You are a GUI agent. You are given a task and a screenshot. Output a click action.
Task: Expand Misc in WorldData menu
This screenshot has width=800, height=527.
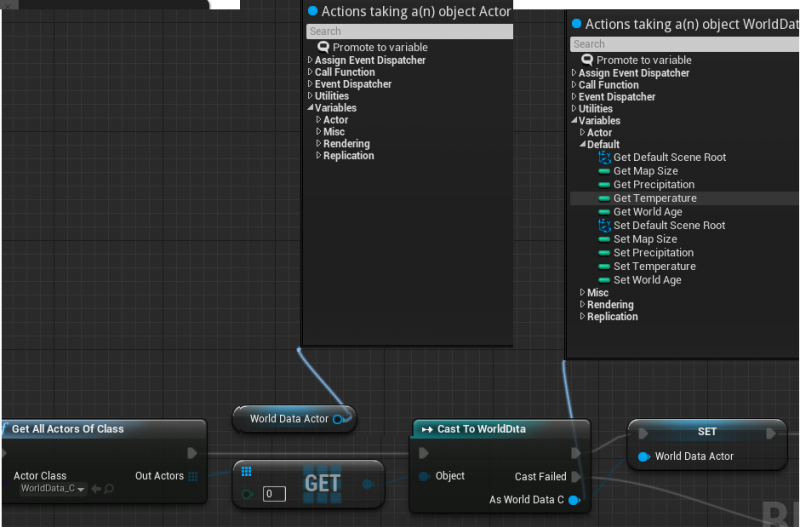pos(582,292)
